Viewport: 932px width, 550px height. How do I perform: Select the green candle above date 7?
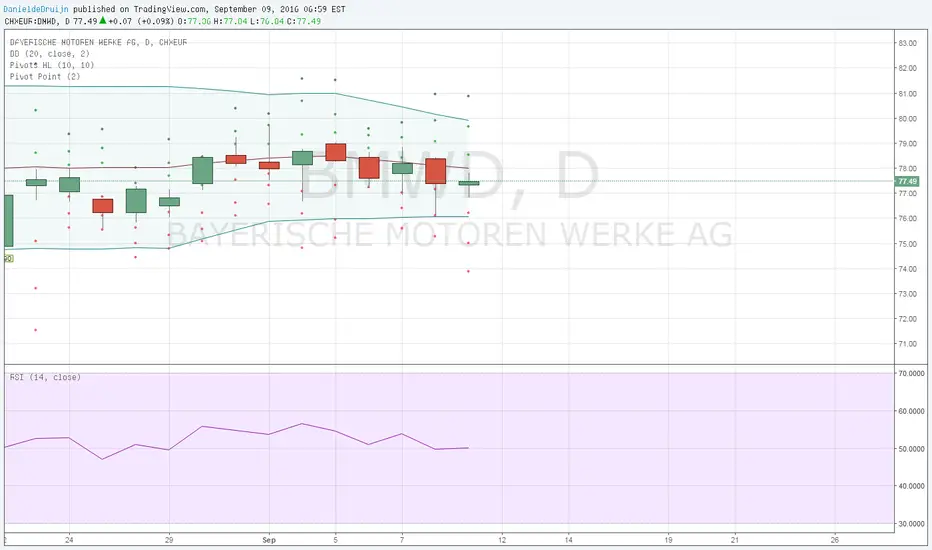(x=402, y=168)
